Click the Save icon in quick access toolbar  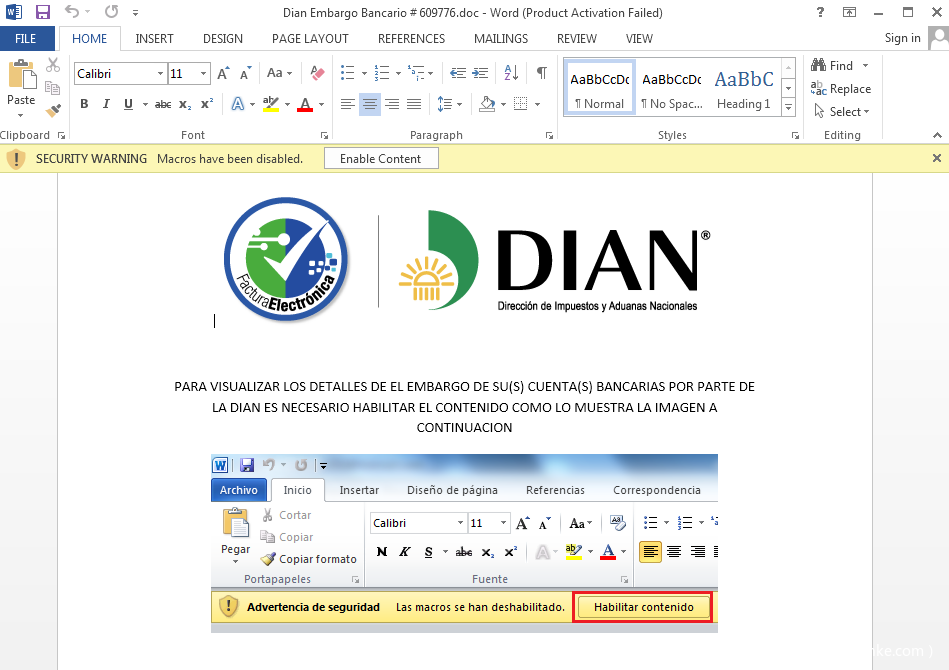(43, 12)
